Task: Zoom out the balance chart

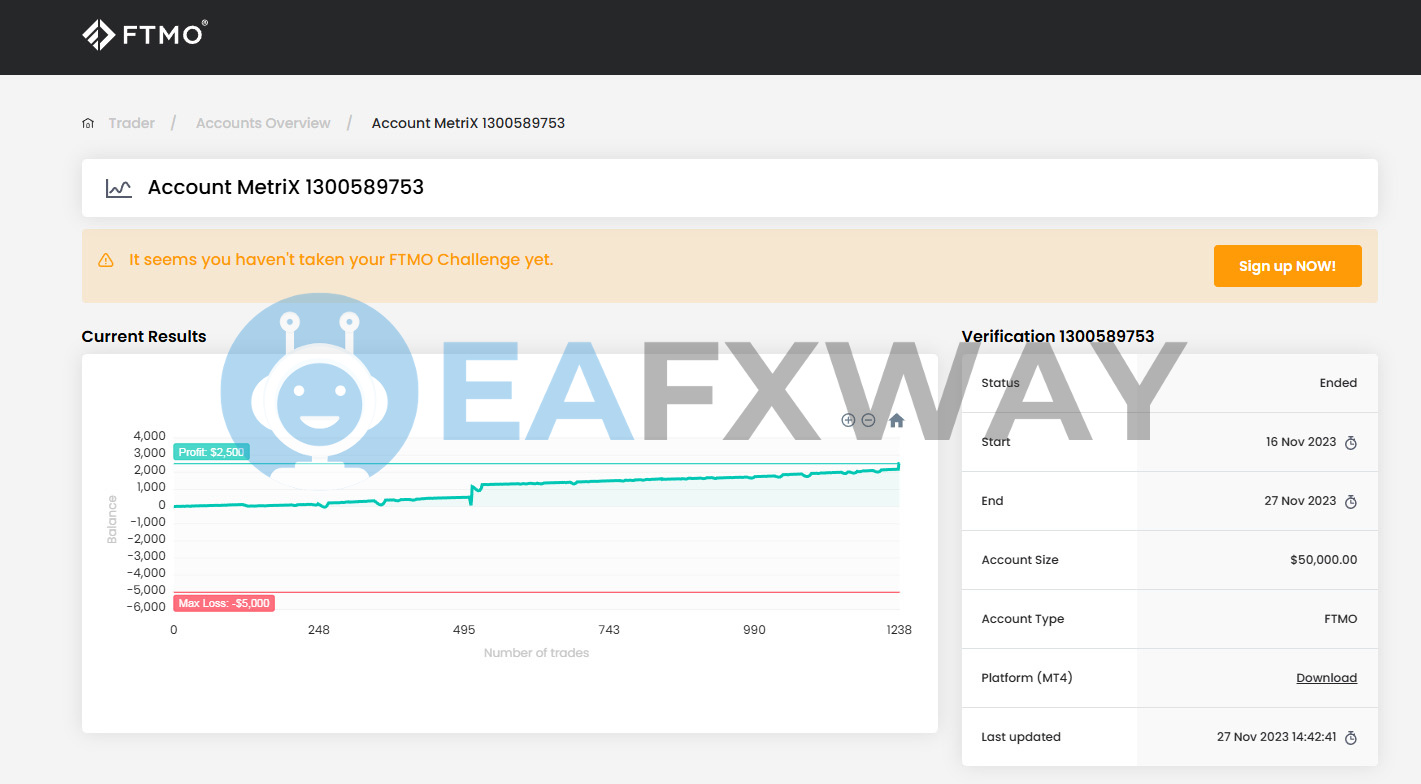Action: (868, 420)
